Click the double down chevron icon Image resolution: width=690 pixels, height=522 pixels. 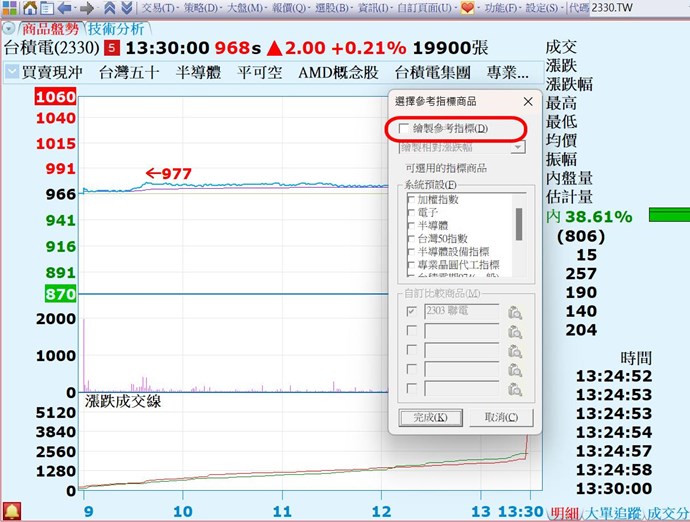tap(127, 7)
